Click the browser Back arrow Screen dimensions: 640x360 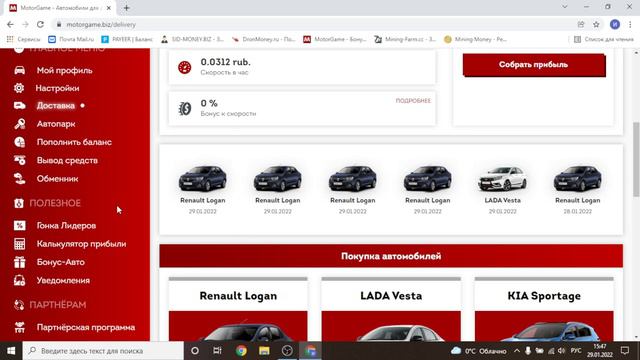[x=10, y=24]
